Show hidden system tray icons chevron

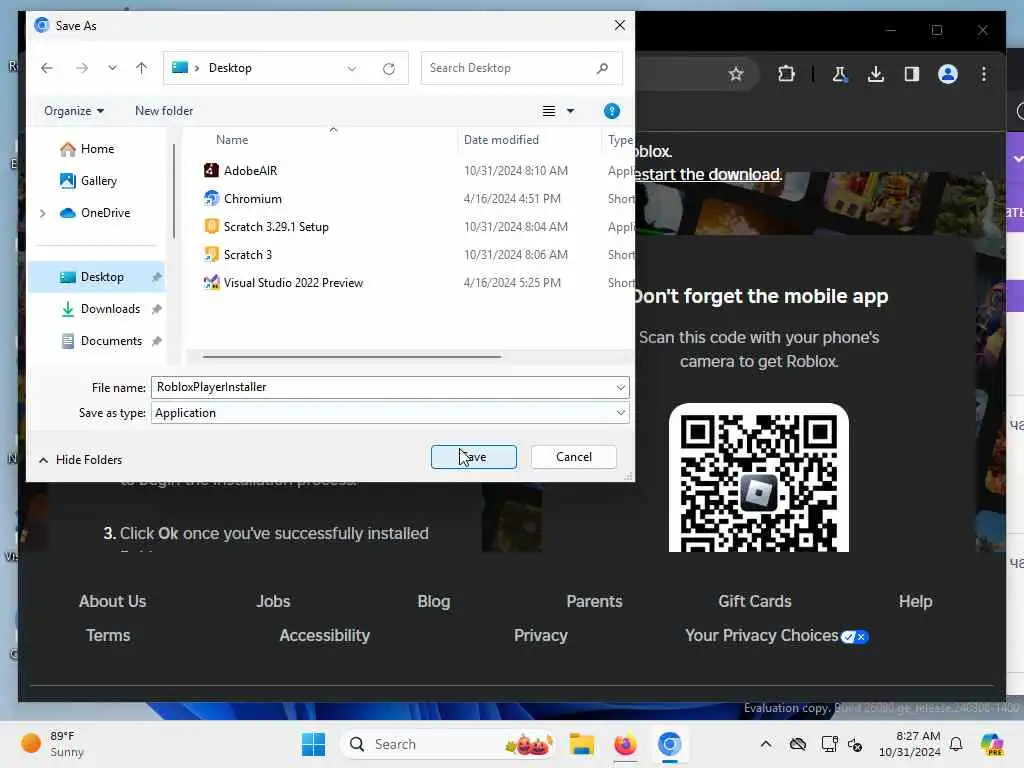pyautogui.click(x=766, y=744)
